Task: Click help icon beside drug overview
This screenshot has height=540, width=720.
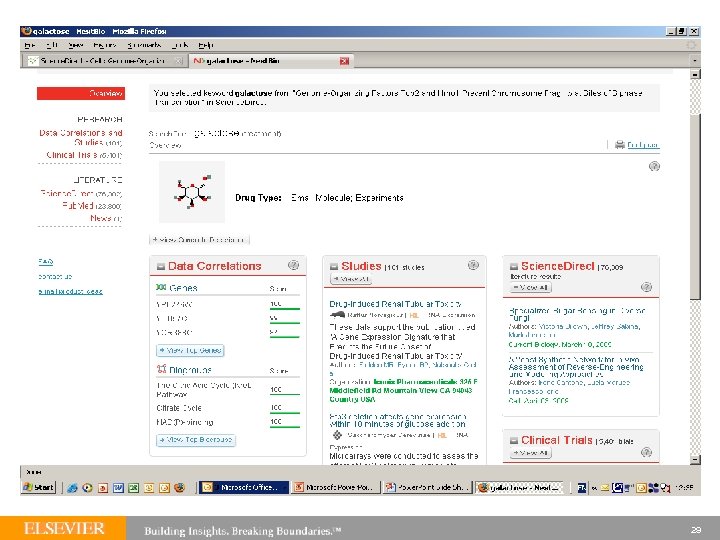Action: [654, 166]
